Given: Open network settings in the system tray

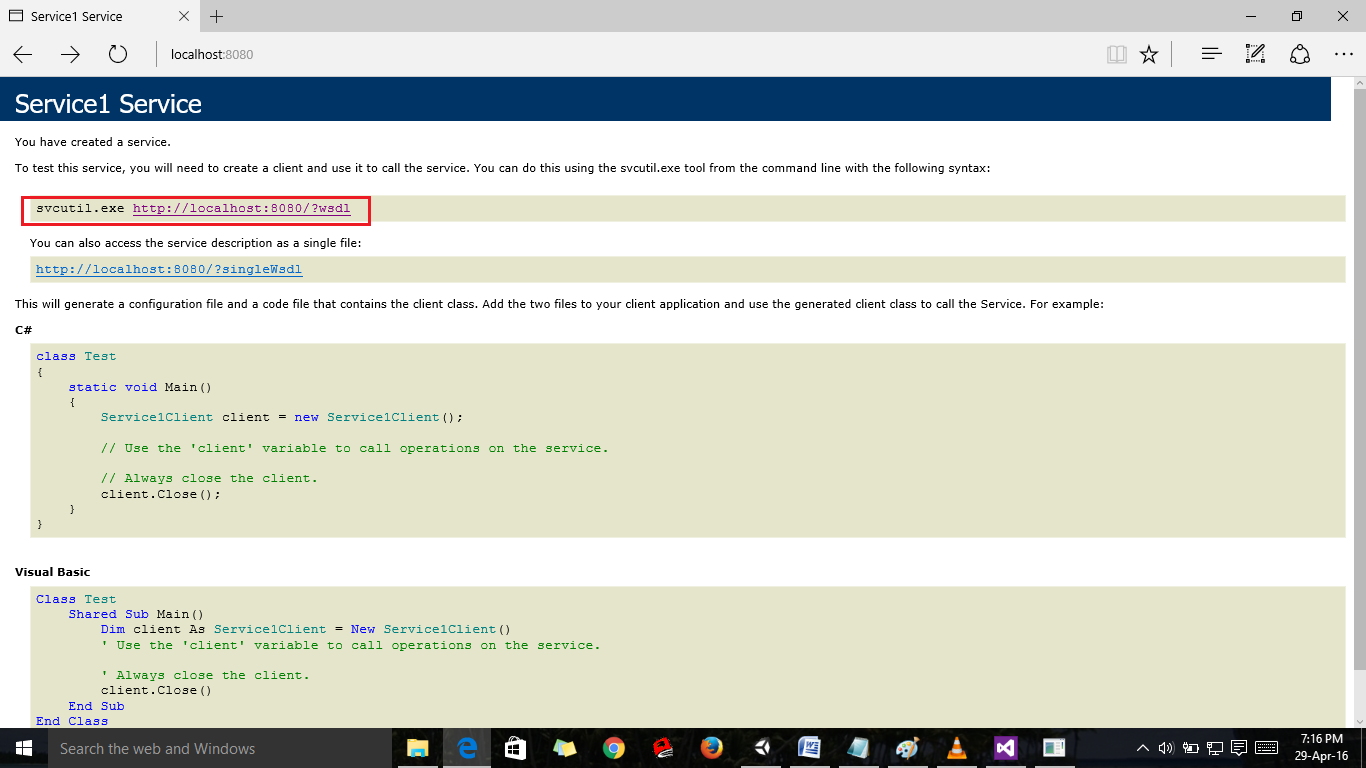Looking at the screenshot, I should coord(1215,748).
